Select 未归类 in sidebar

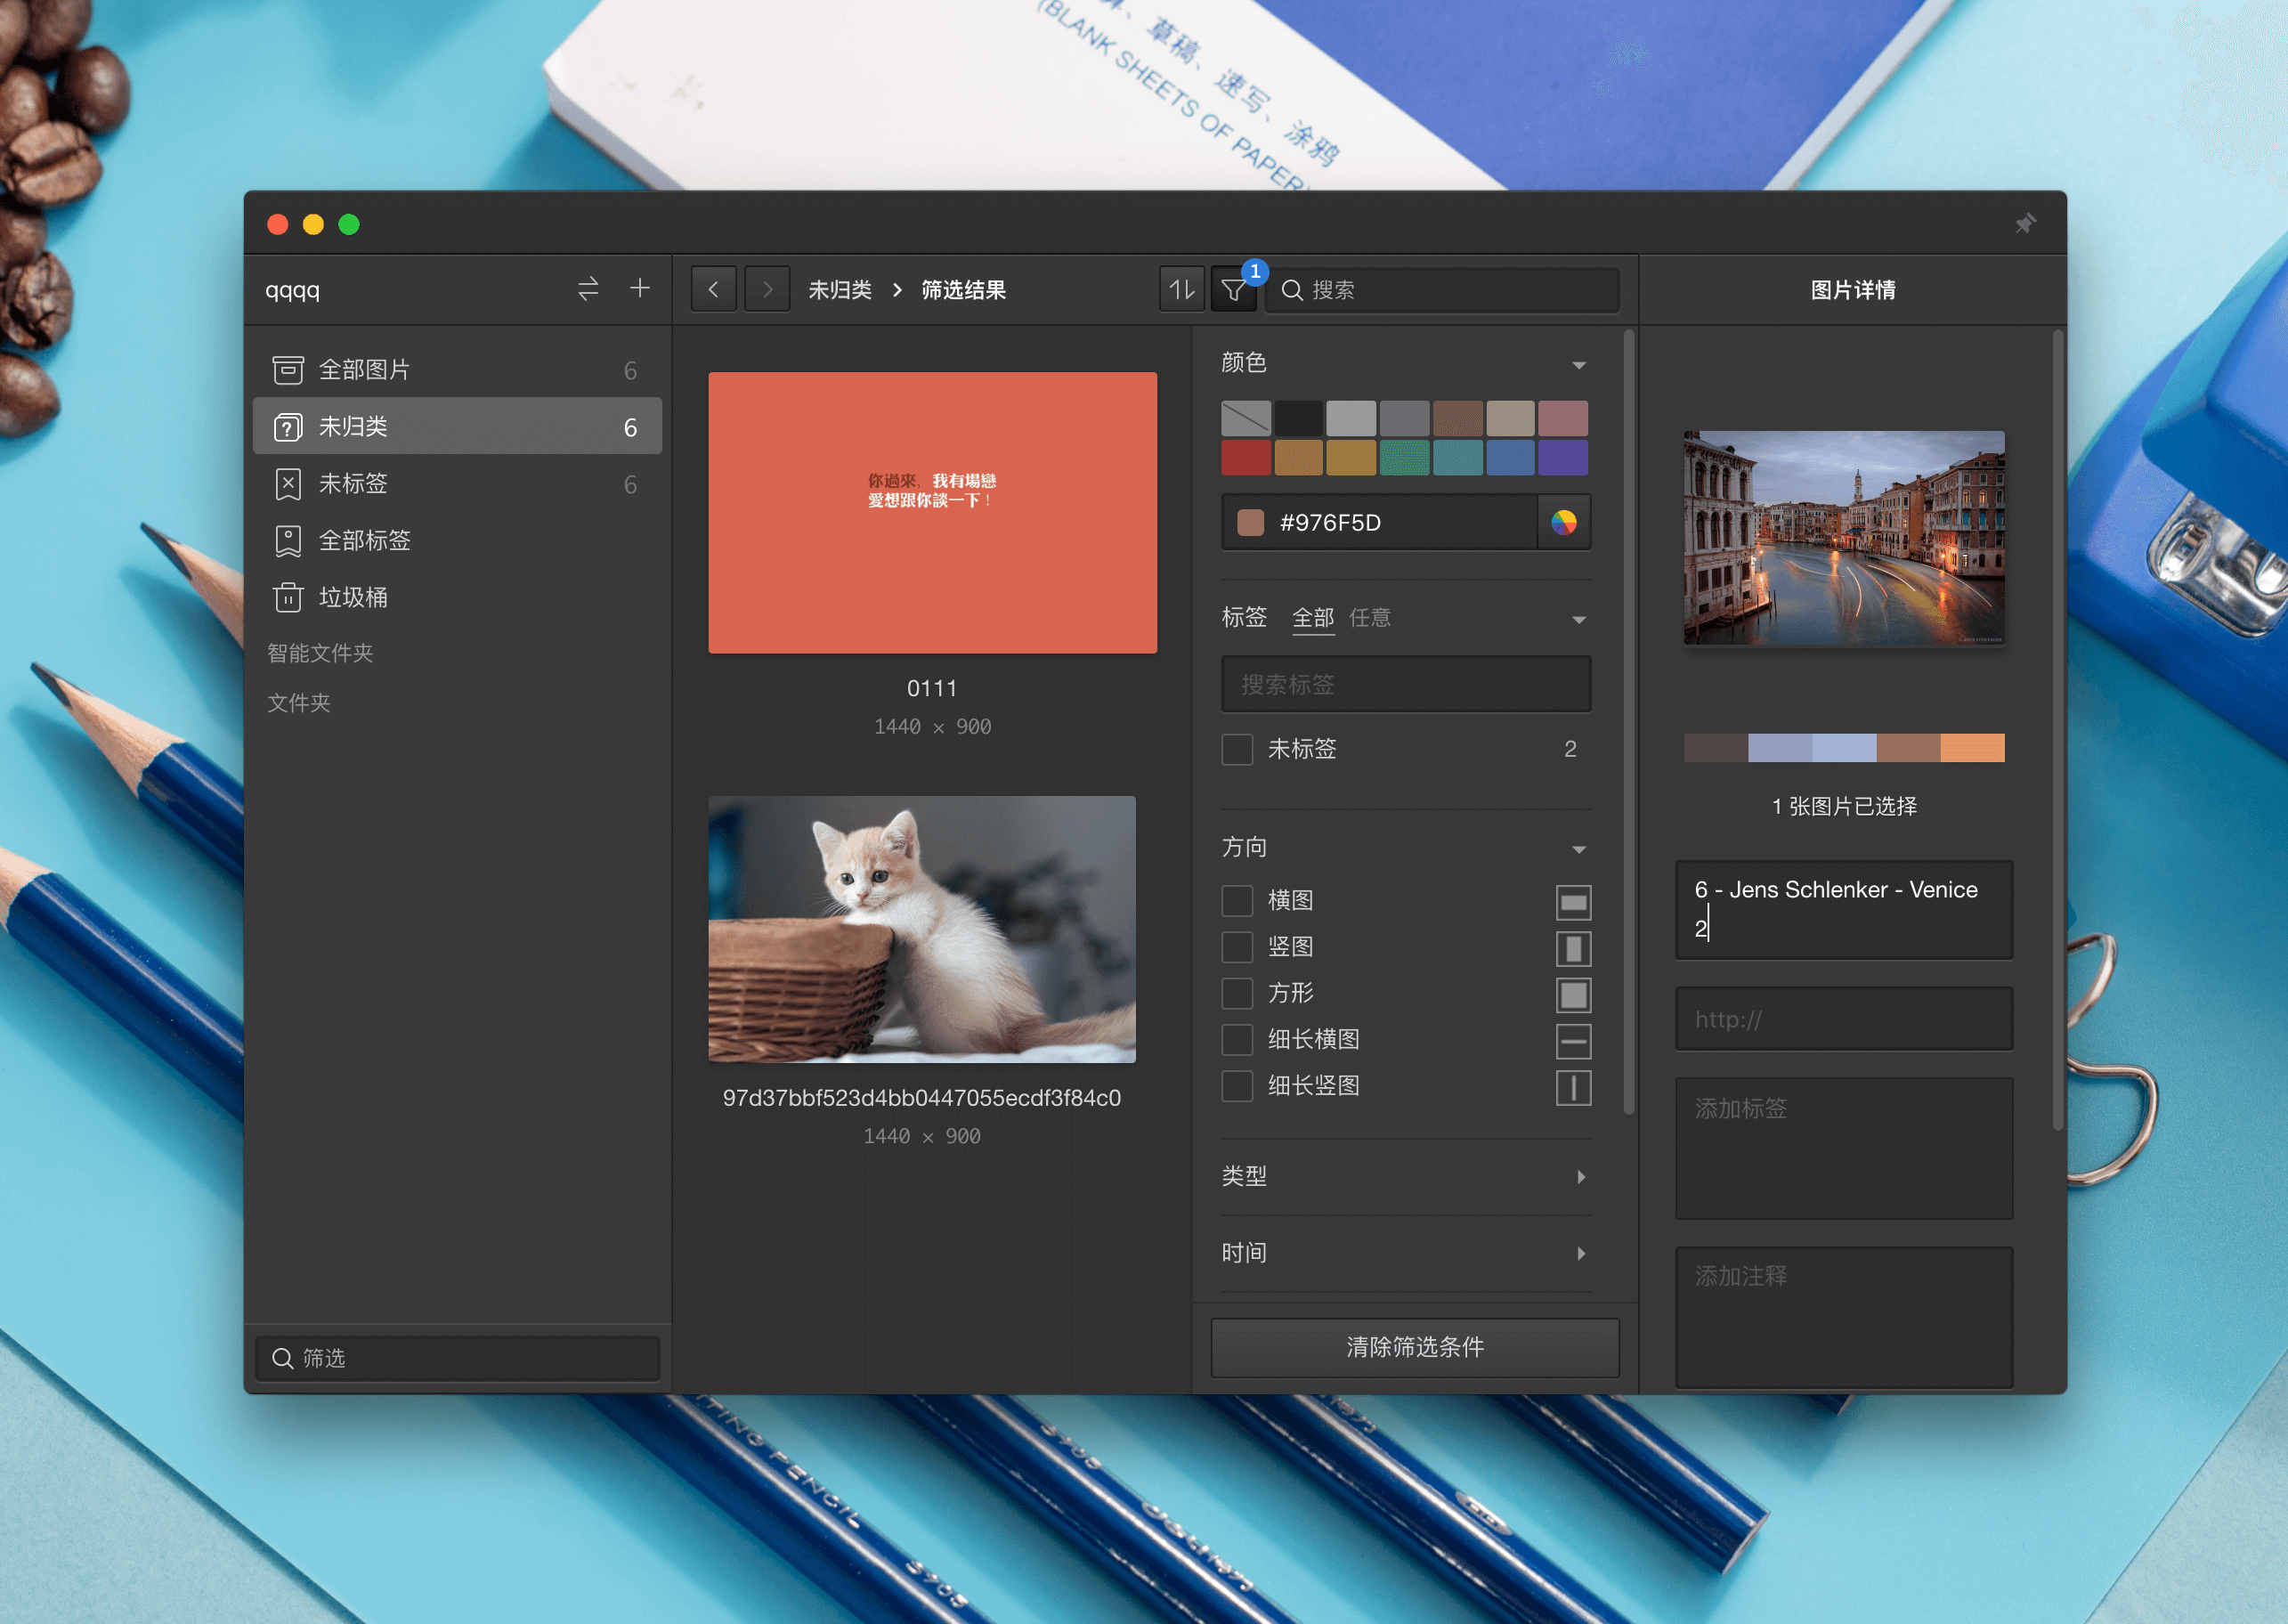[x=457, y=427]
